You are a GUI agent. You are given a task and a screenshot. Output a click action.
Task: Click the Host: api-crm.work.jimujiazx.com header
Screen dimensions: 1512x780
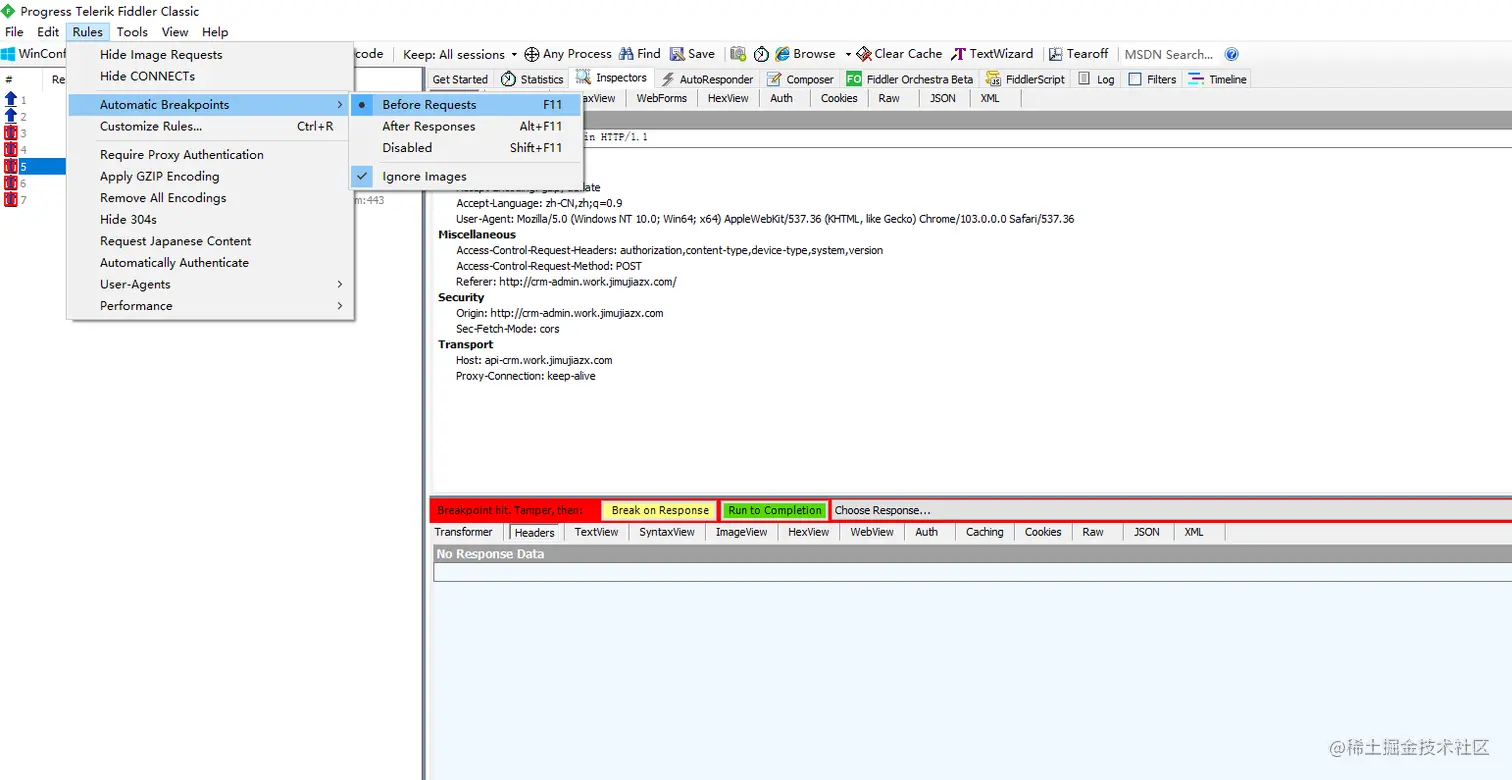[534, 360]
